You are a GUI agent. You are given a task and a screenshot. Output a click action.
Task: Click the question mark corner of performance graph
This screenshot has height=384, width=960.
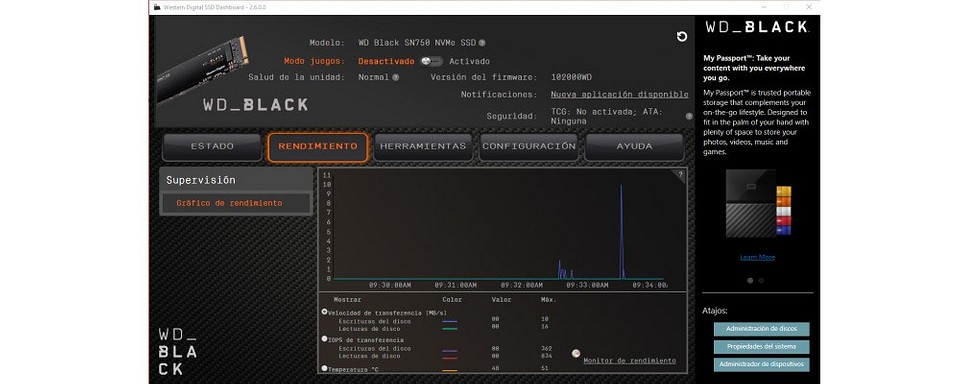pos(680,174)
